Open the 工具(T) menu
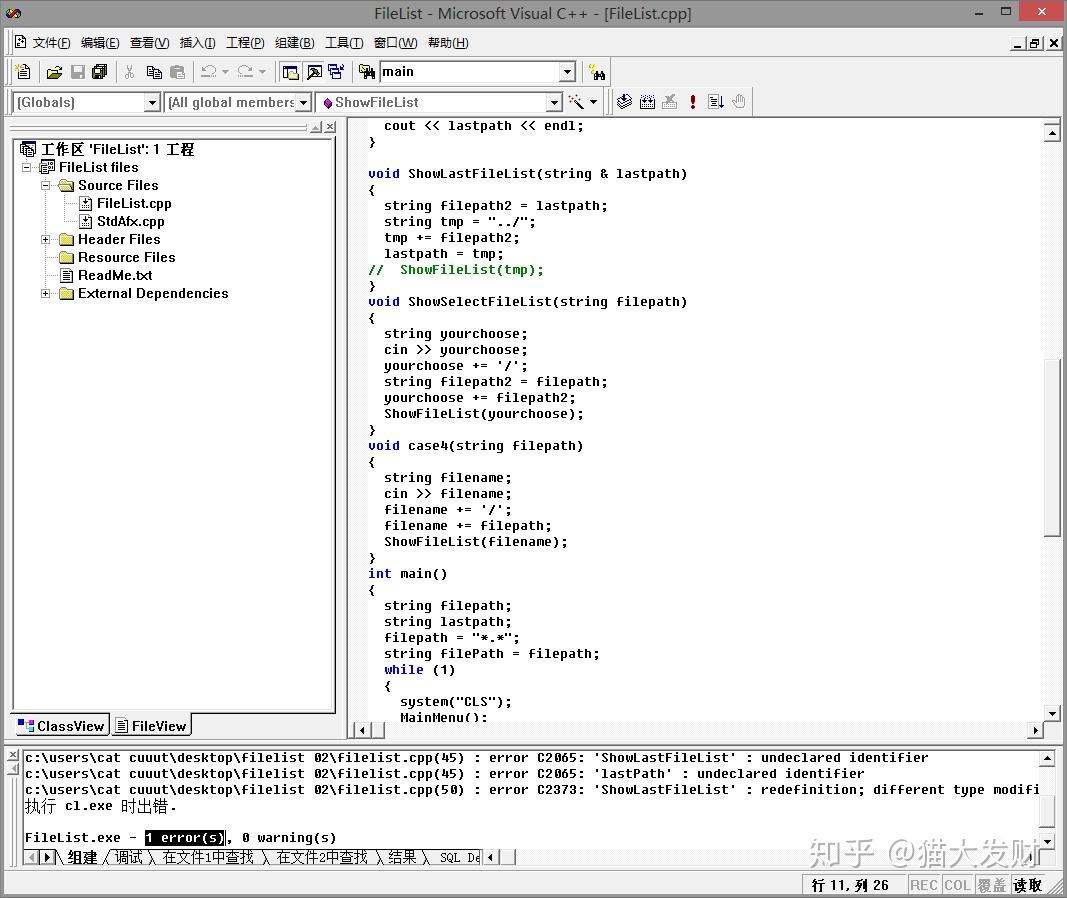 pyautogui.click(x=344, y=43)
